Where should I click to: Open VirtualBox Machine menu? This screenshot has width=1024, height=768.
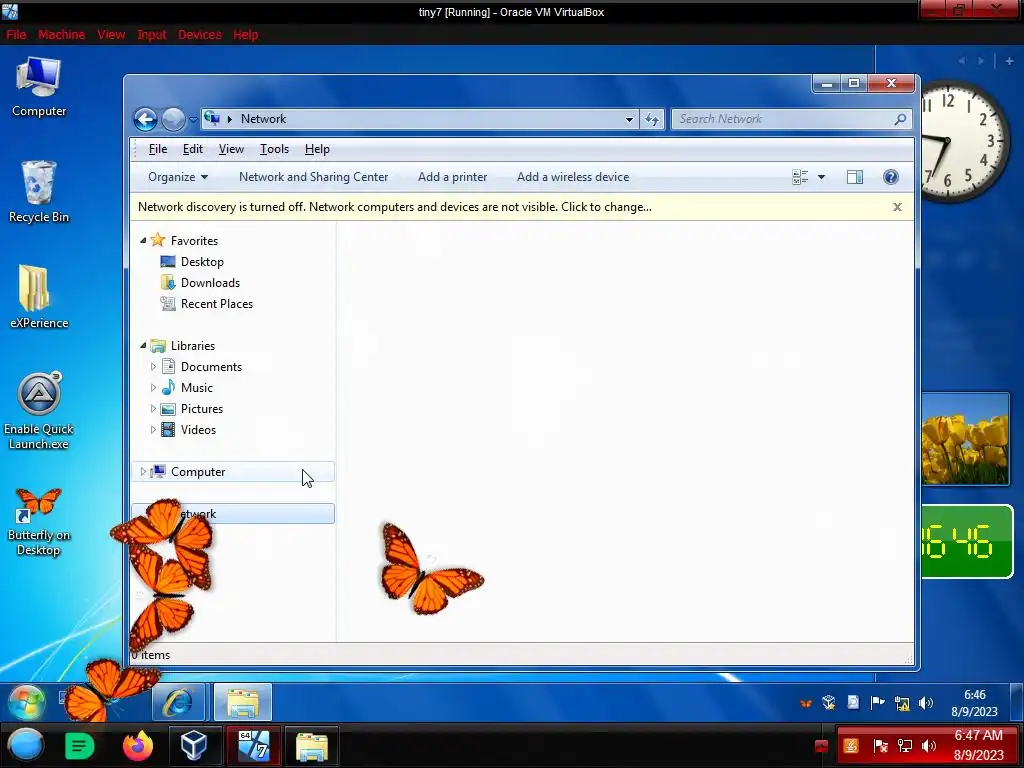pyautogui.click(x=61, y=35)
